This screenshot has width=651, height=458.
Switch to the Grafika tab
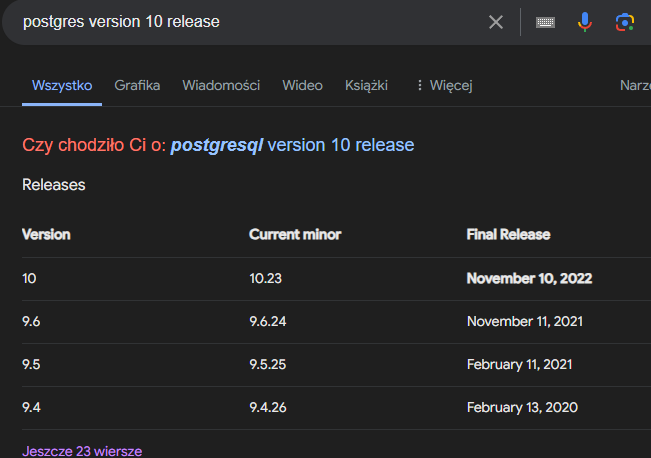point(137,86)
